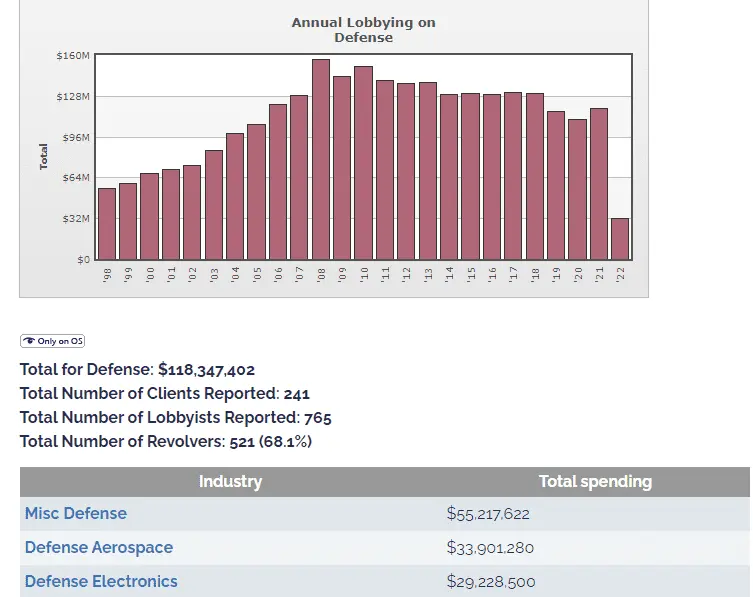
Task: Click the '12 bar in the chart
Action: 406,171
